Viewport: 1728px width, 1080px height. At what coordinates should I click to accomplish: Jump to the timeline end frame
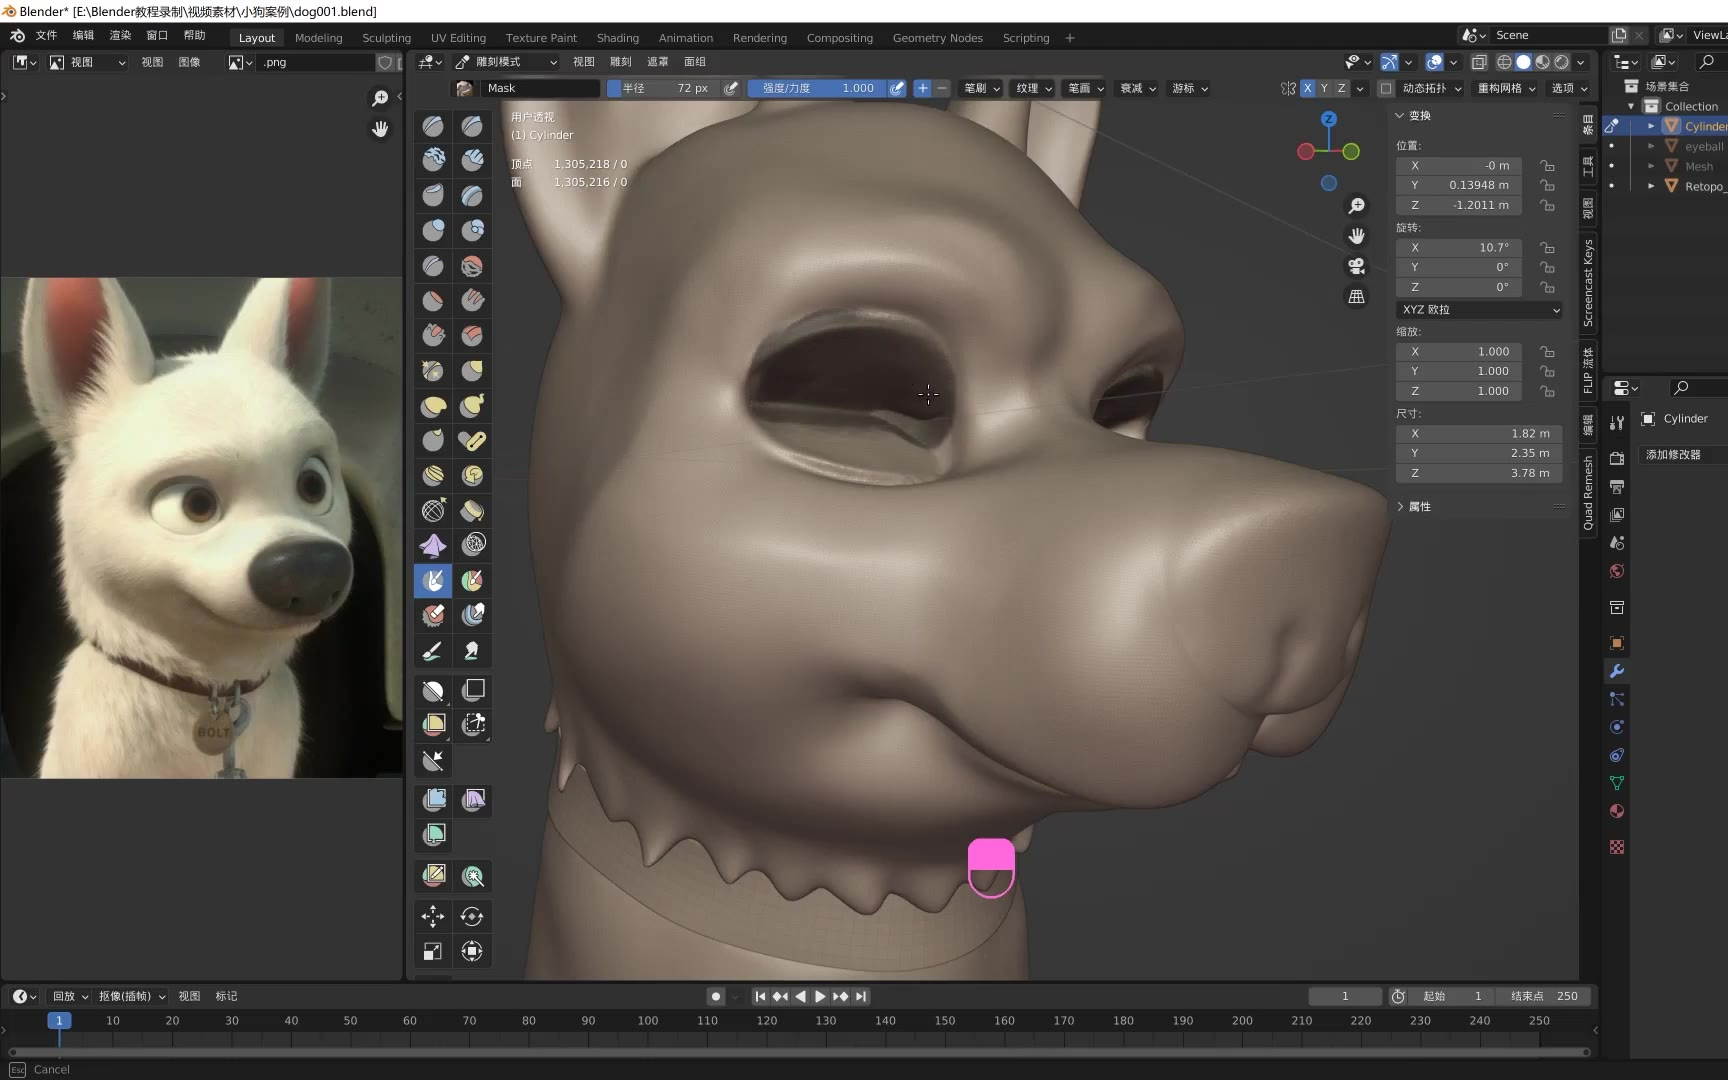(861, 997)
